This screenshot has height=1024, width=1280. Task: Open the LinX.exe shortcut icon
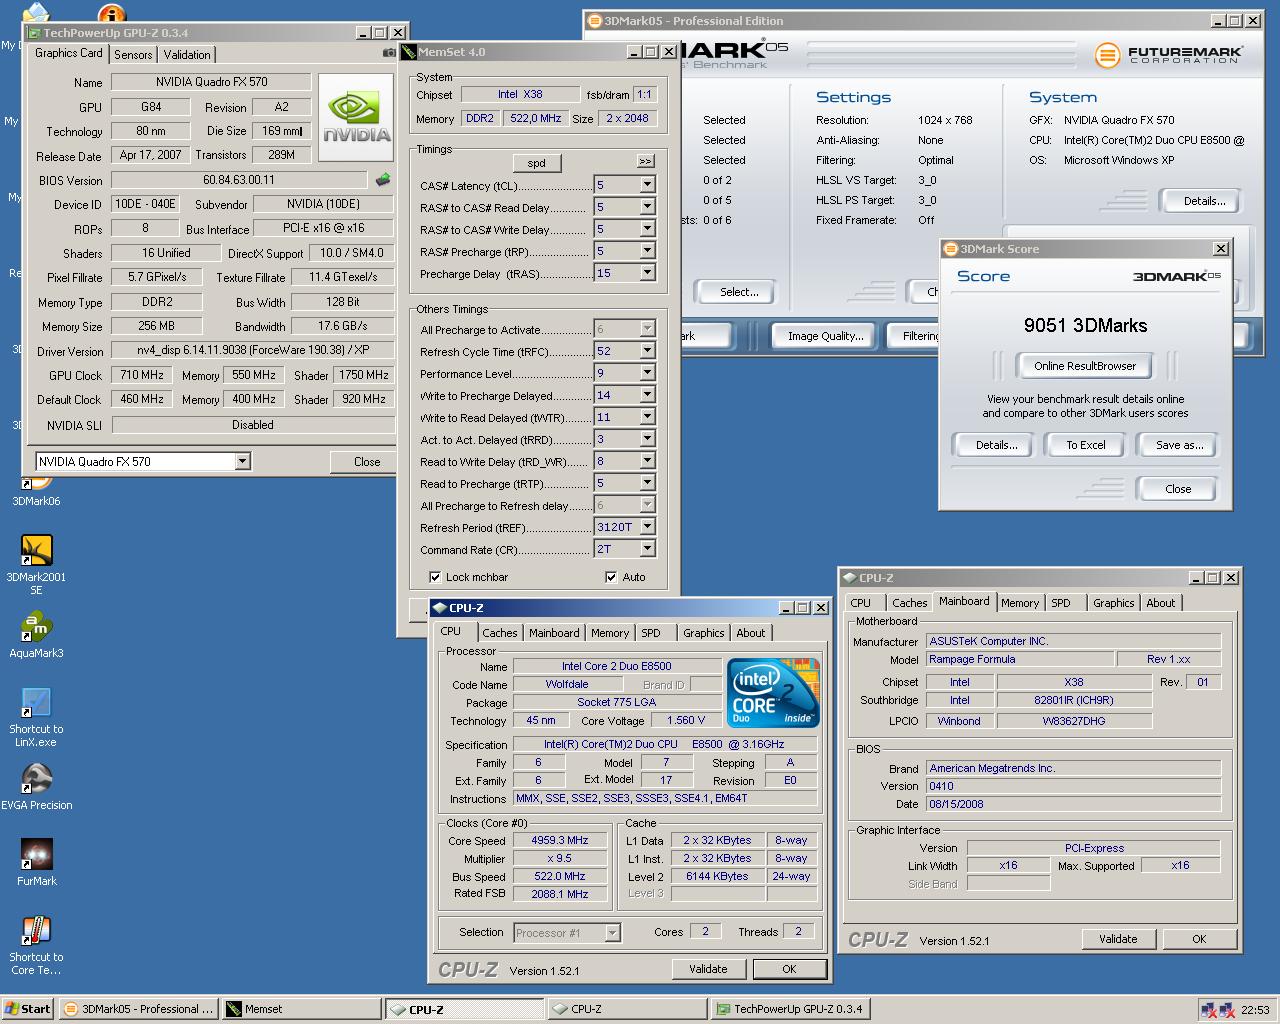pos(36,702)
